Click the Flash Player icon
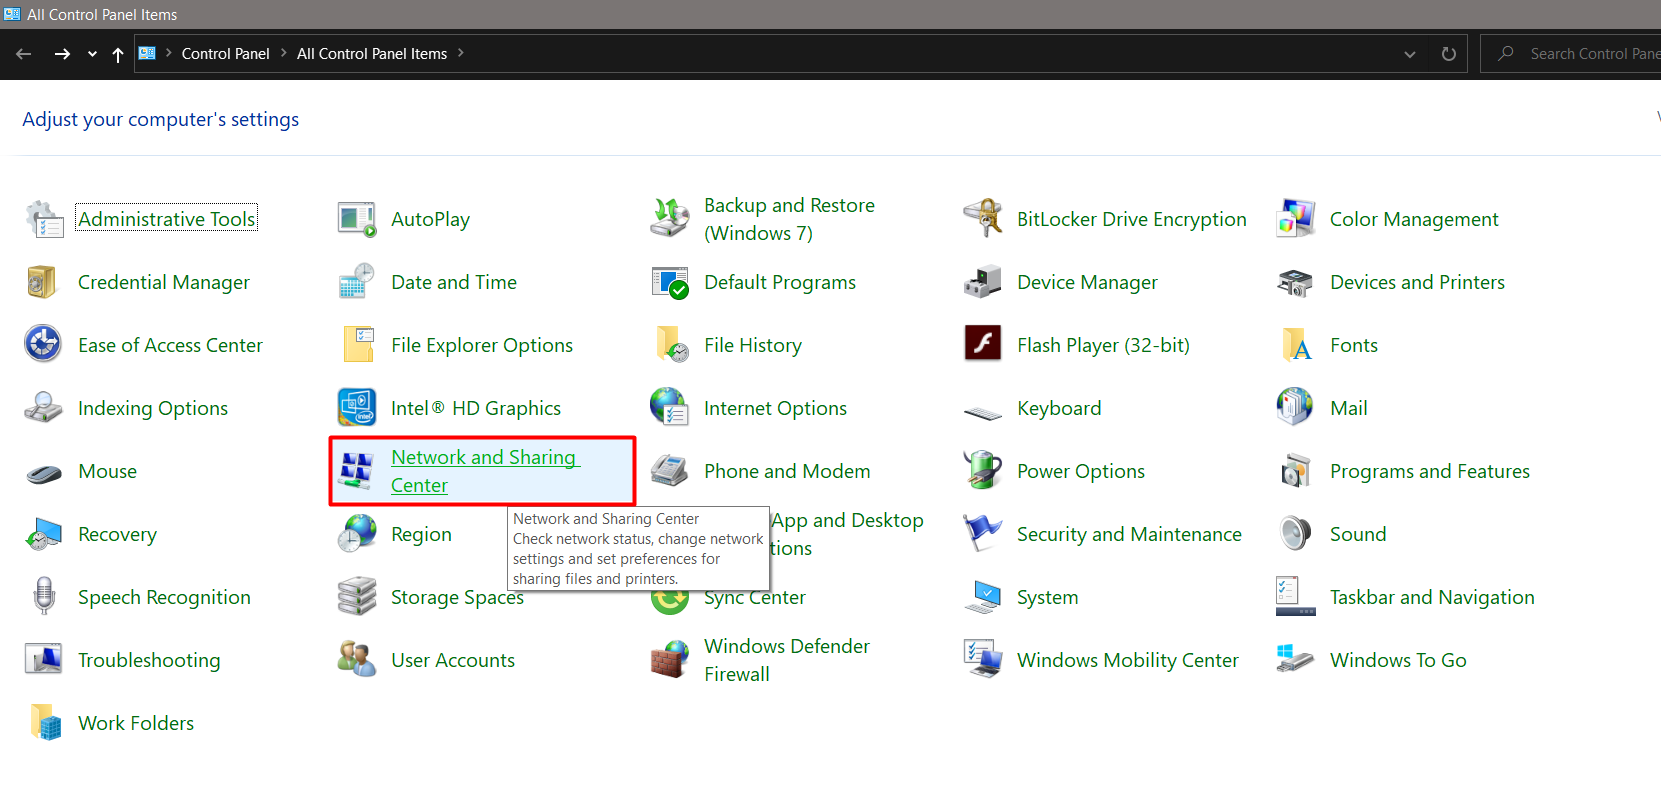 (x=983, y=345)
